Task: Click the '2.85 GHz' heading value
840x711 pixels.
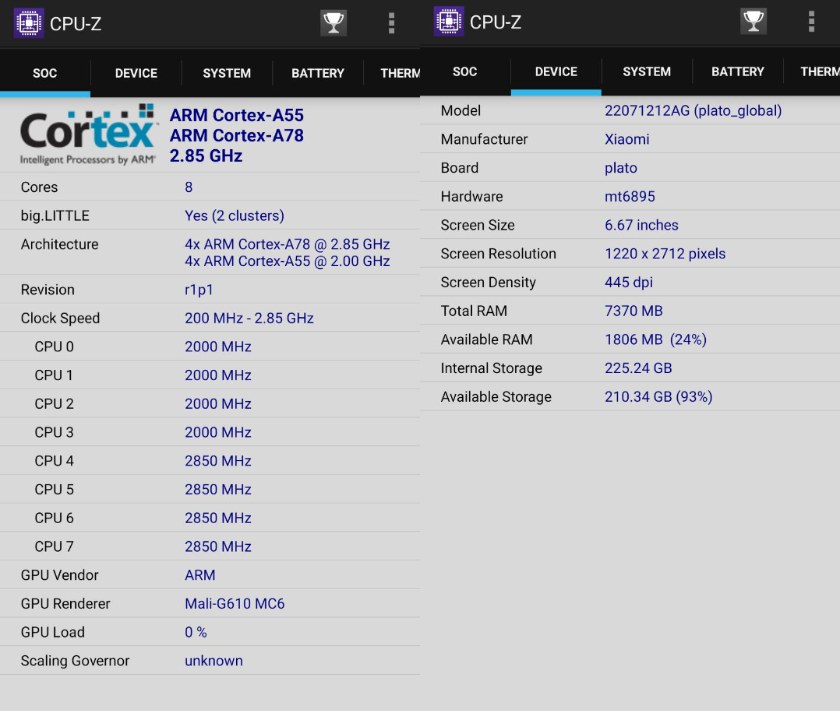Action: [206, 156]
